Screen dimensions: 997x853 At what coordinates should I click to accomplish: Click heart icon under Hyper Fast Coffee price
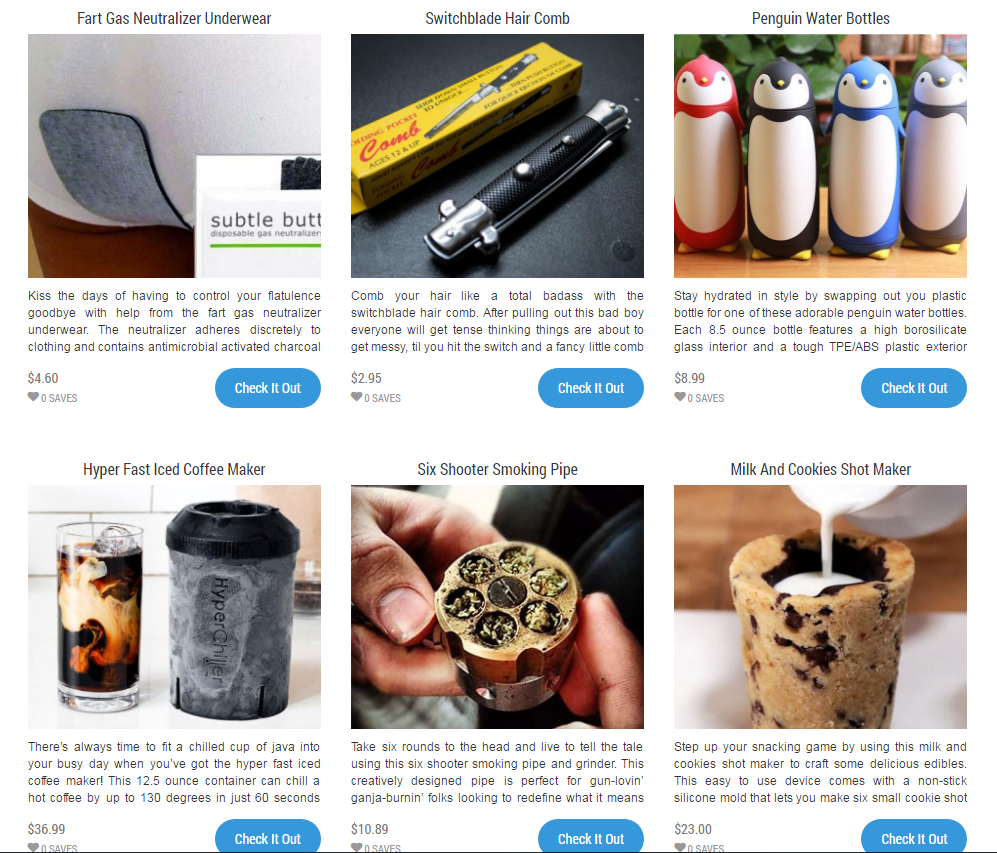(x=33, y=847)
